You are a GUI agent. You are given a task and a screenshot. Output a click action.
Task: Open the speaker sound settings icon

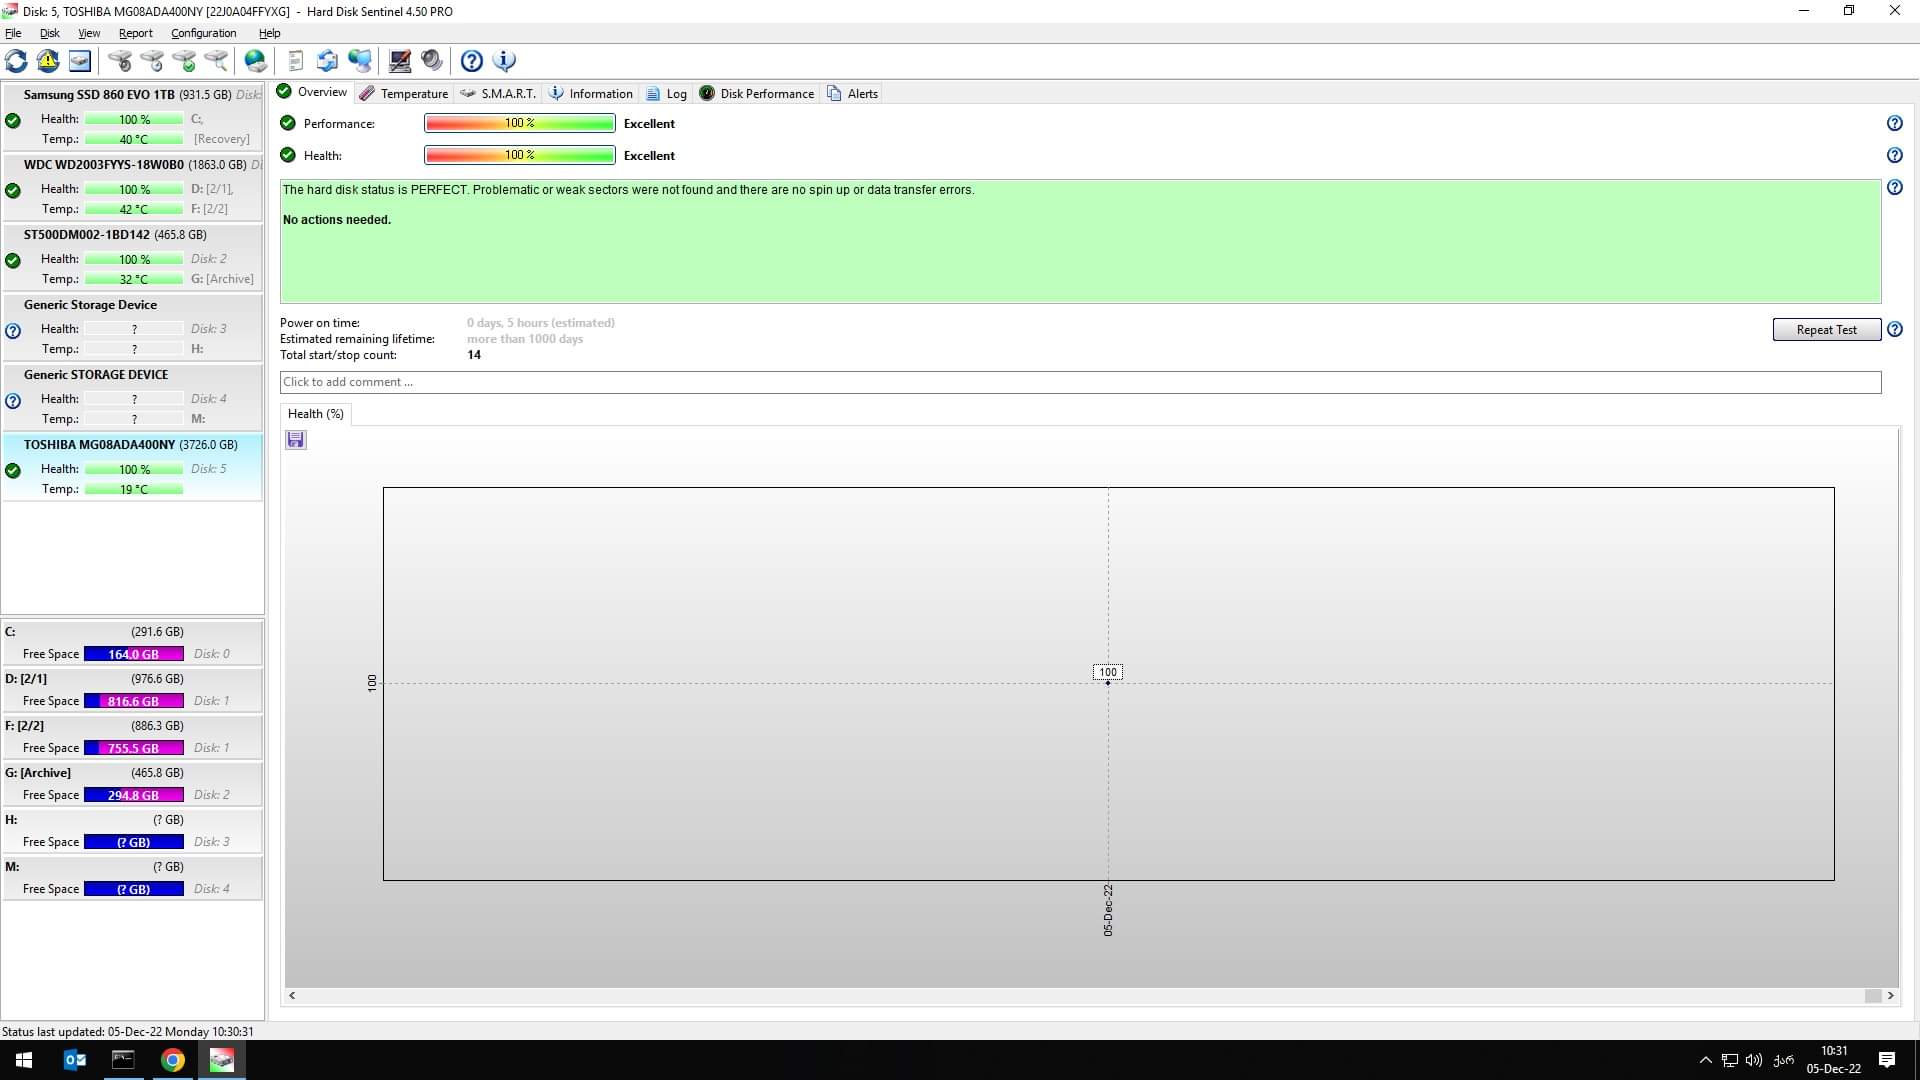point(432,61)
